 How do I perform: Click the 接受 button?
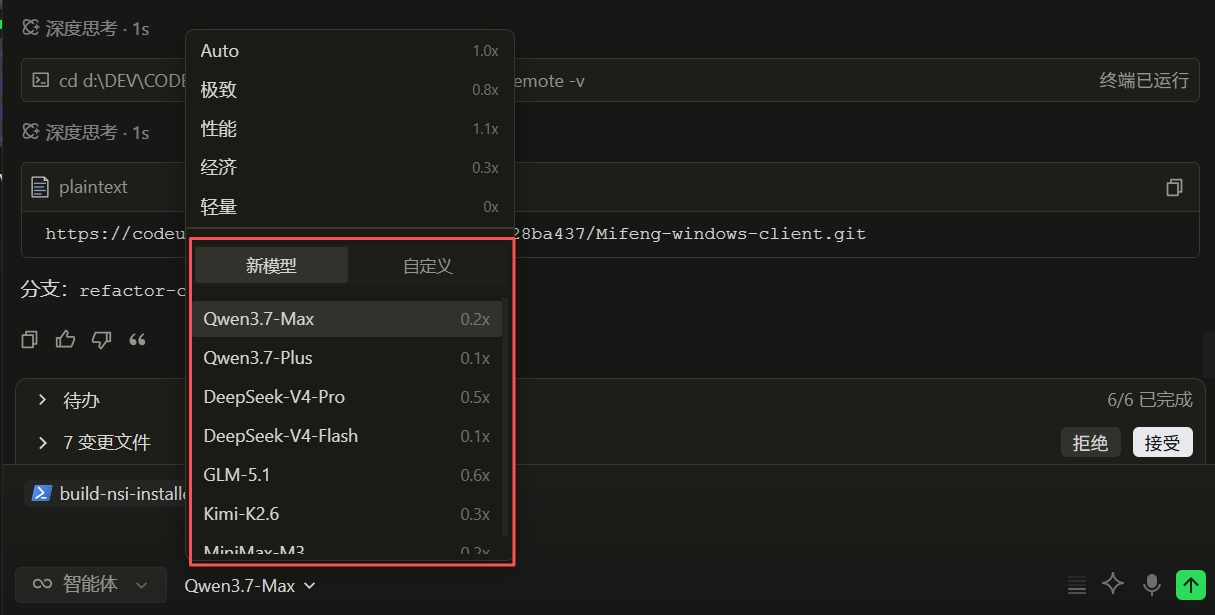coord(1162,443)
